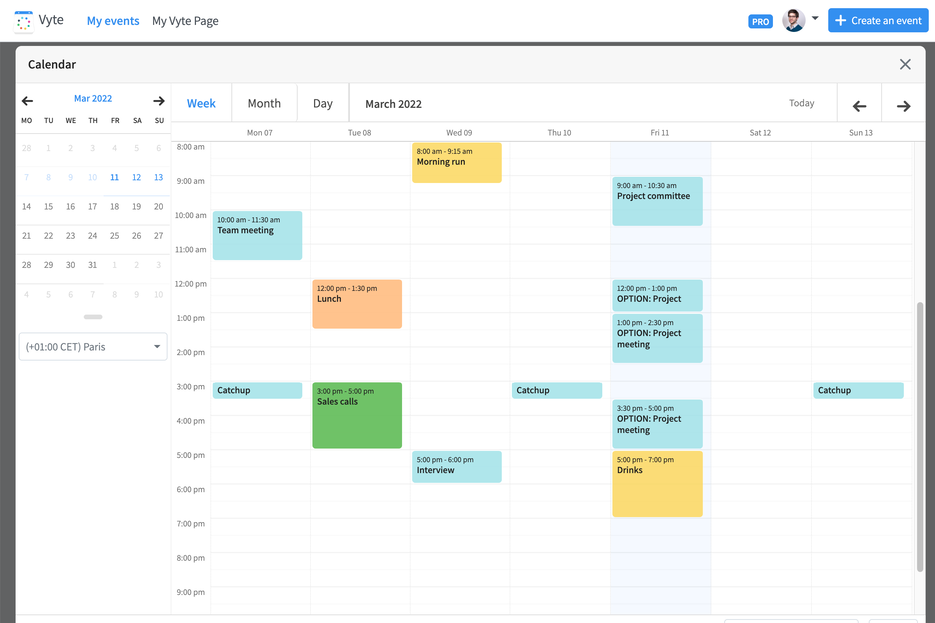
Task: Open the account dropdown next to the avatar
Action: (814, 20)
